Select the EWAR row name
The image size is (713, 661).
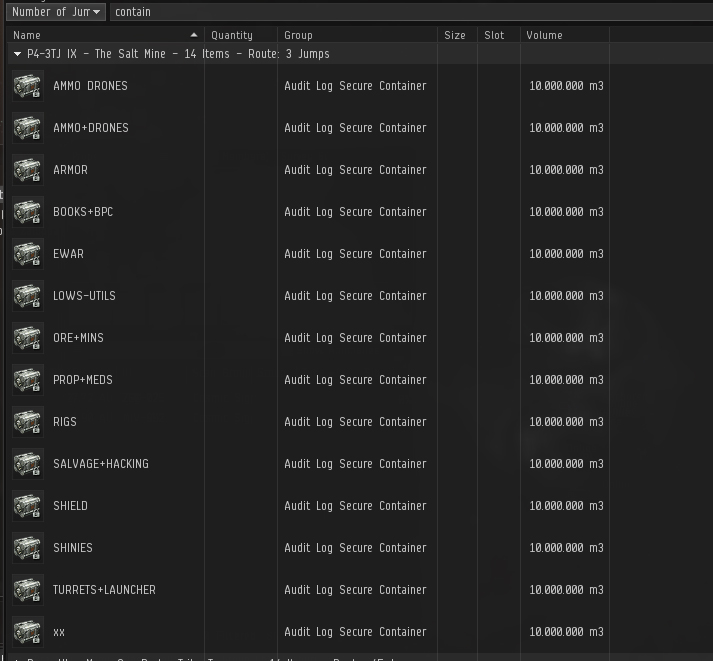68,254
